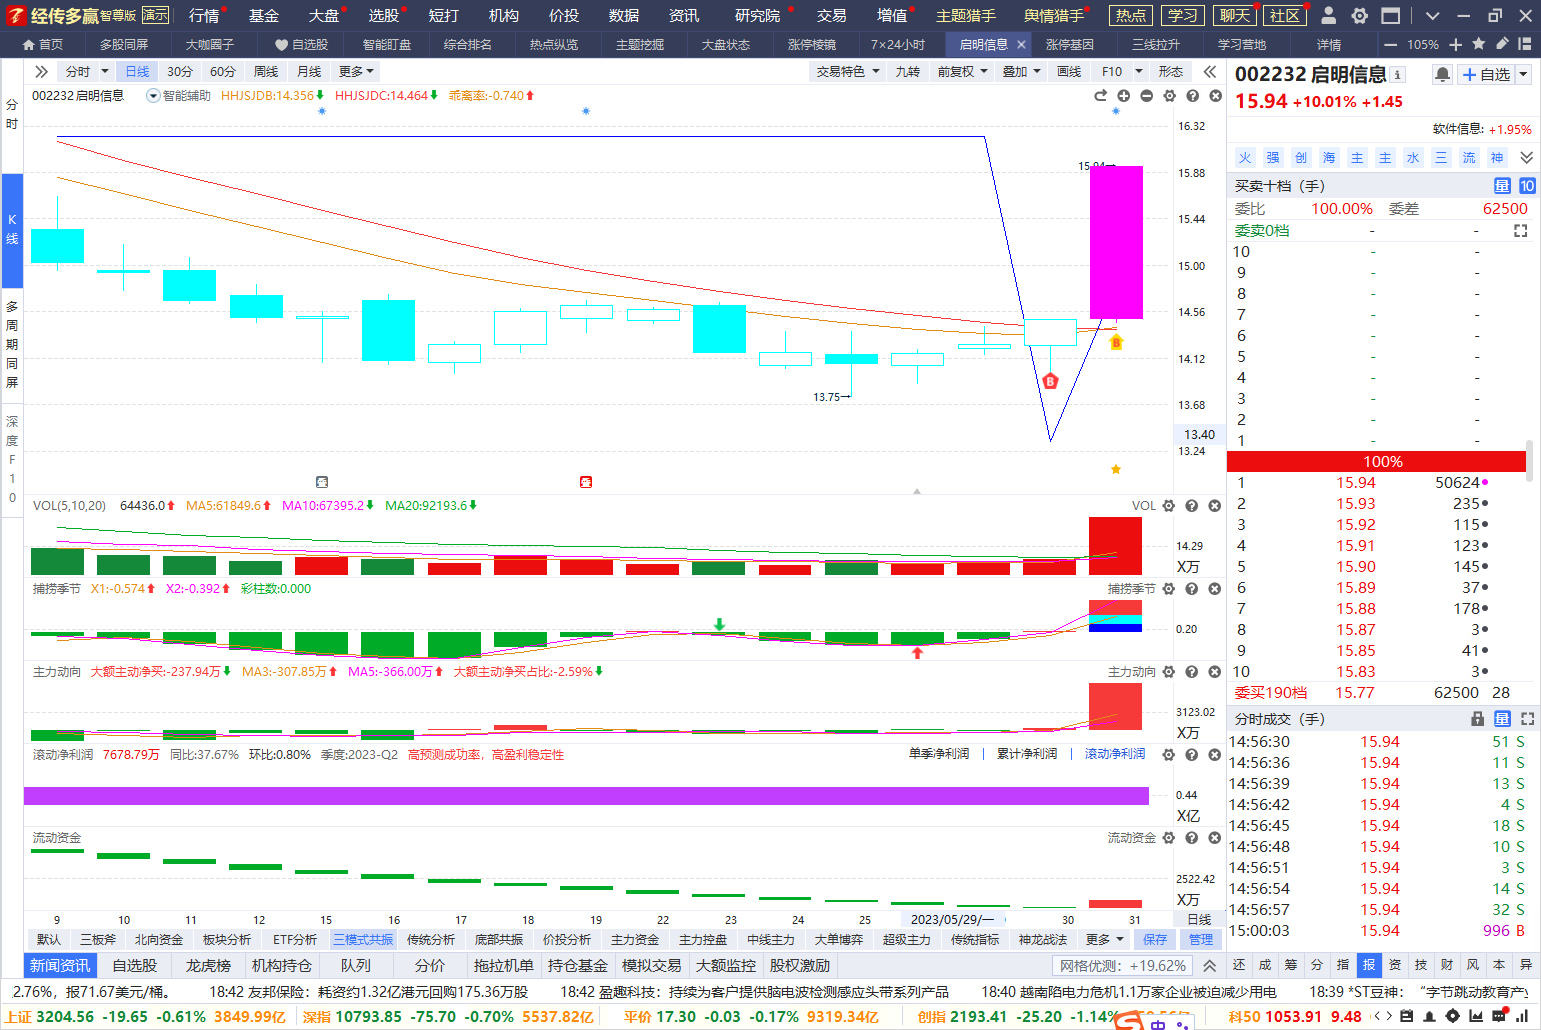Click the 社区 button
The height and width of the screenshot is (1030, 1541).
[1285, 15]
